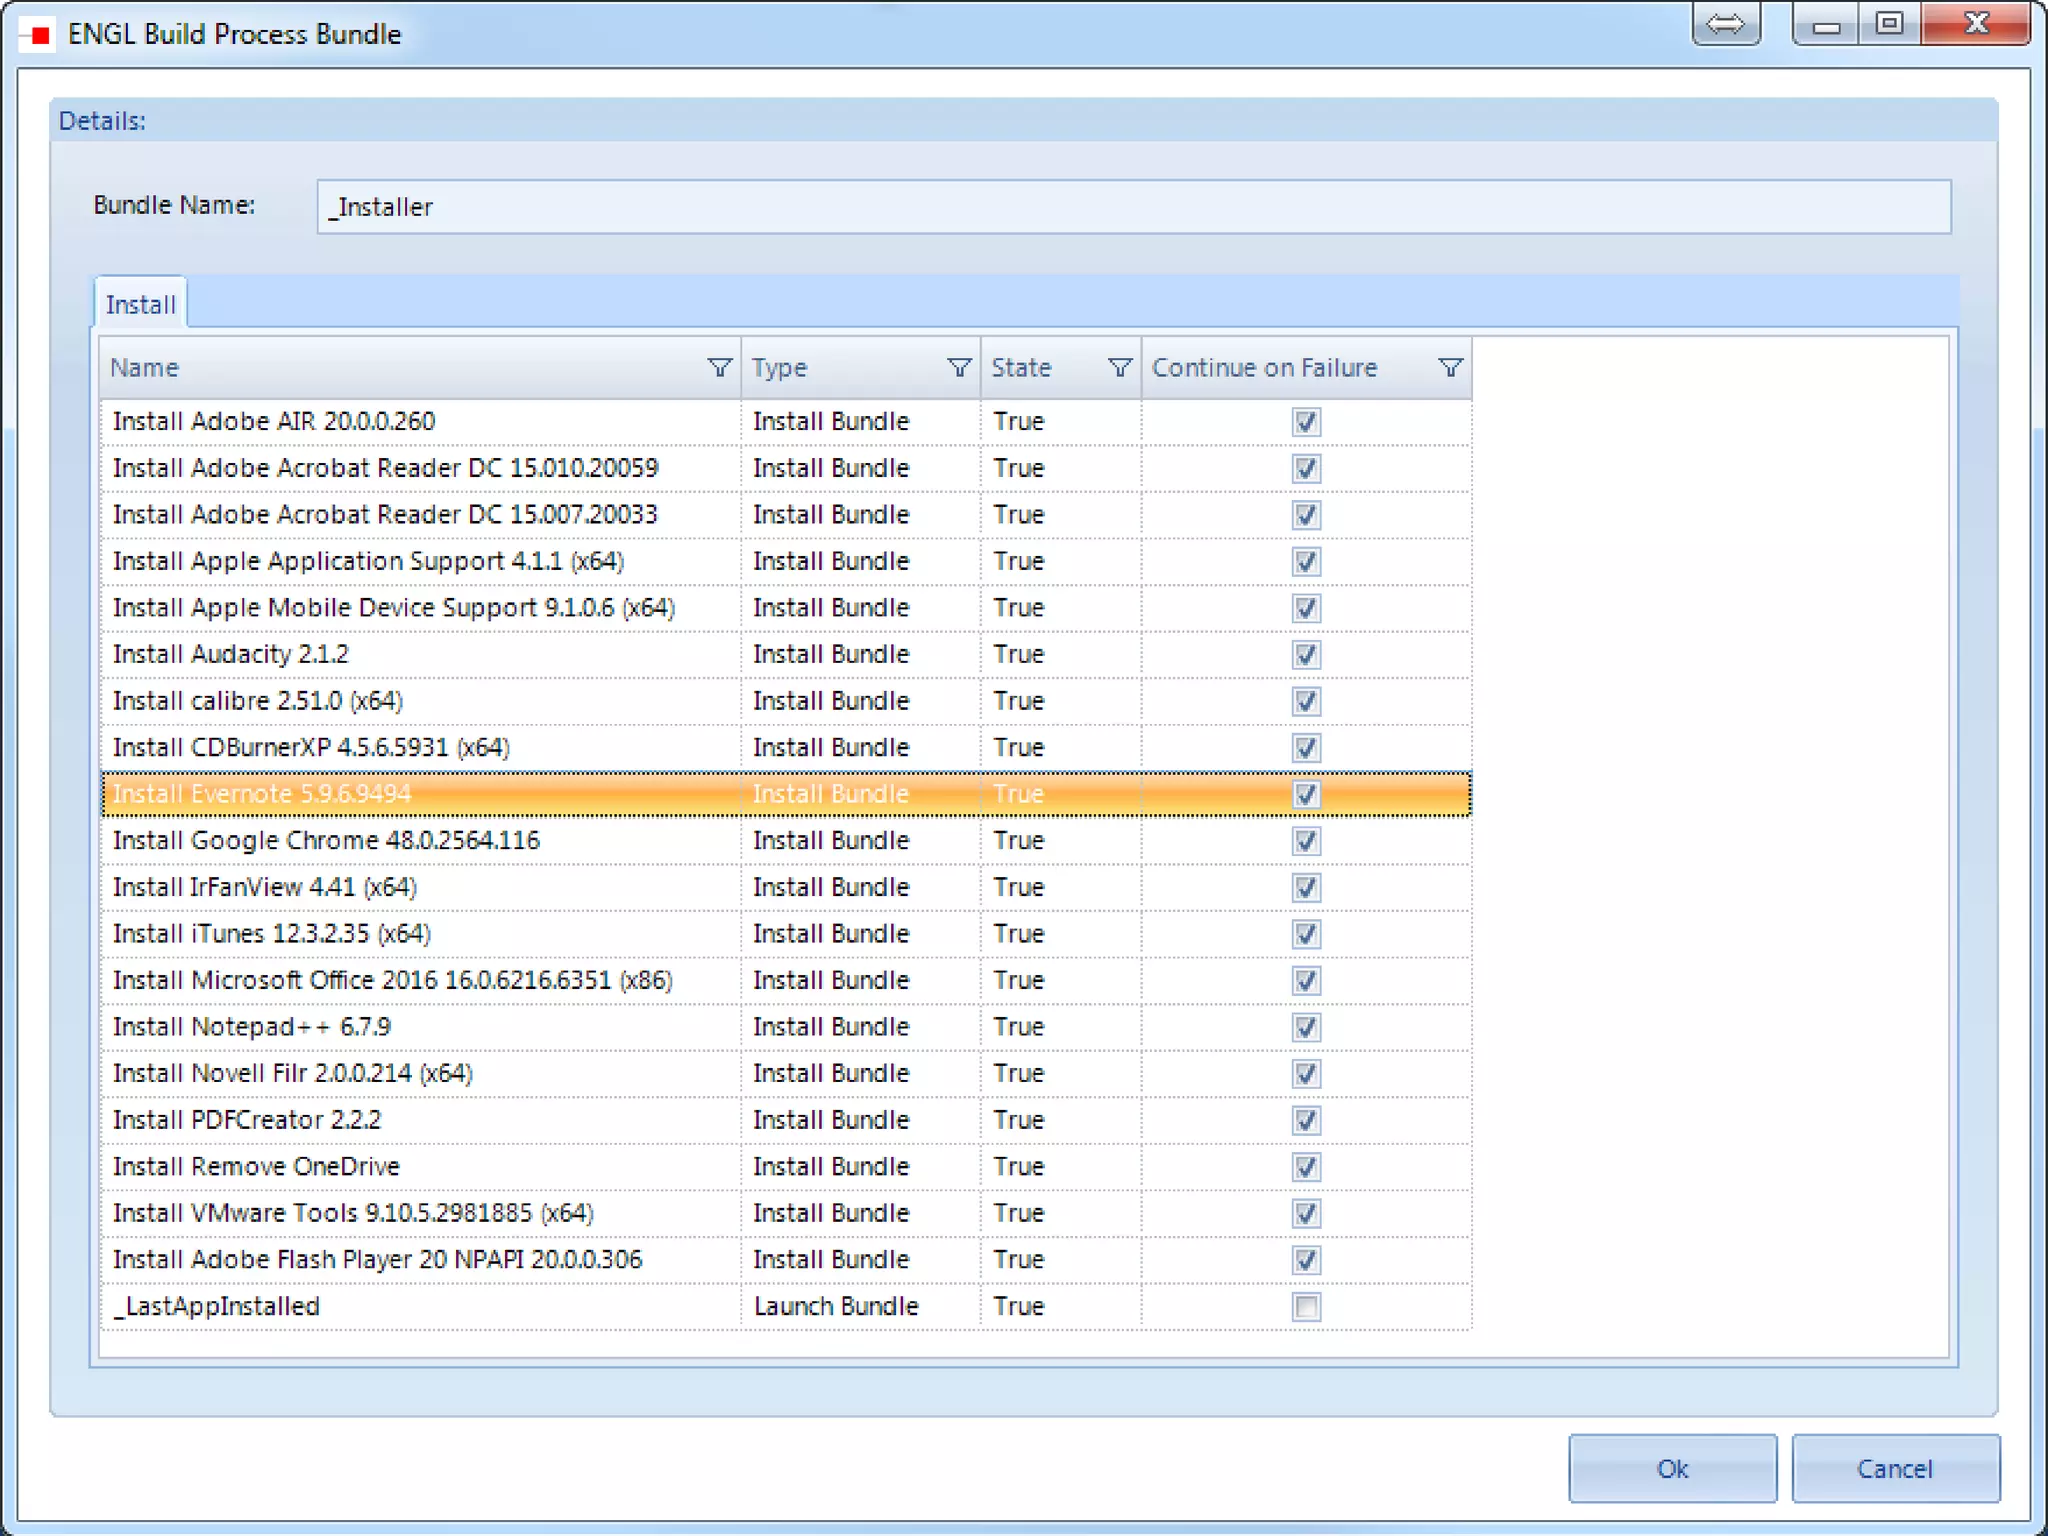Toggle Continue on Failure for Audacity 2.1.2
Screen dimensions: 2048x1536
(x=1306, y=654)
